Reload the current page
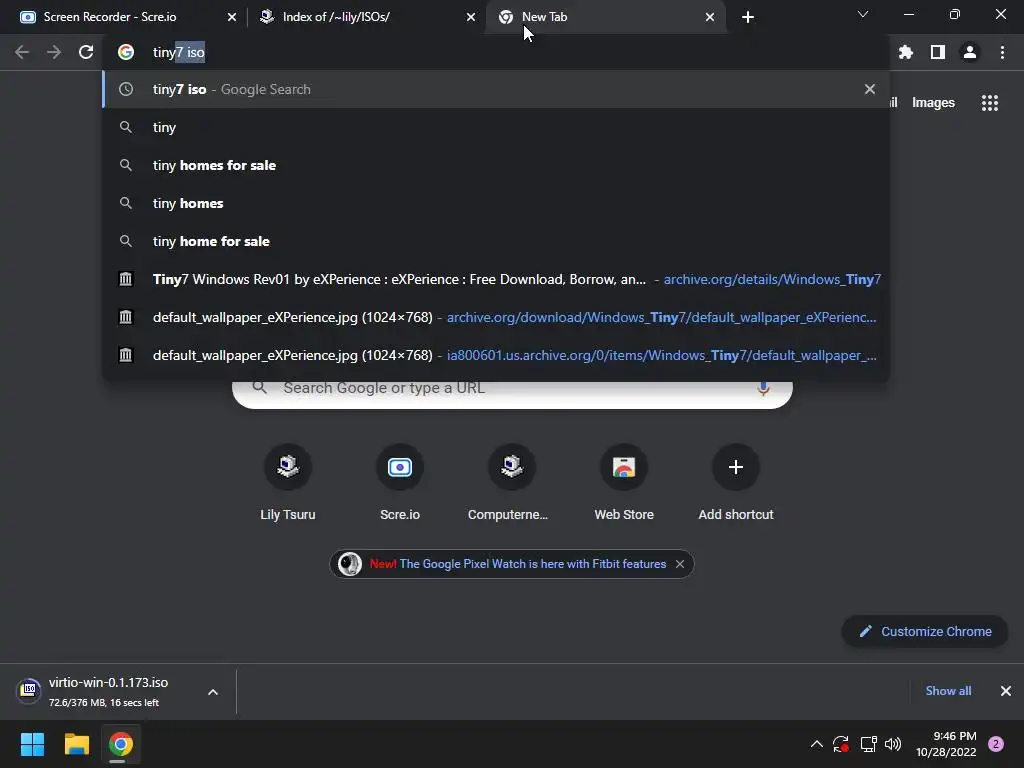 pyautogui.click(x=86, y=52)
